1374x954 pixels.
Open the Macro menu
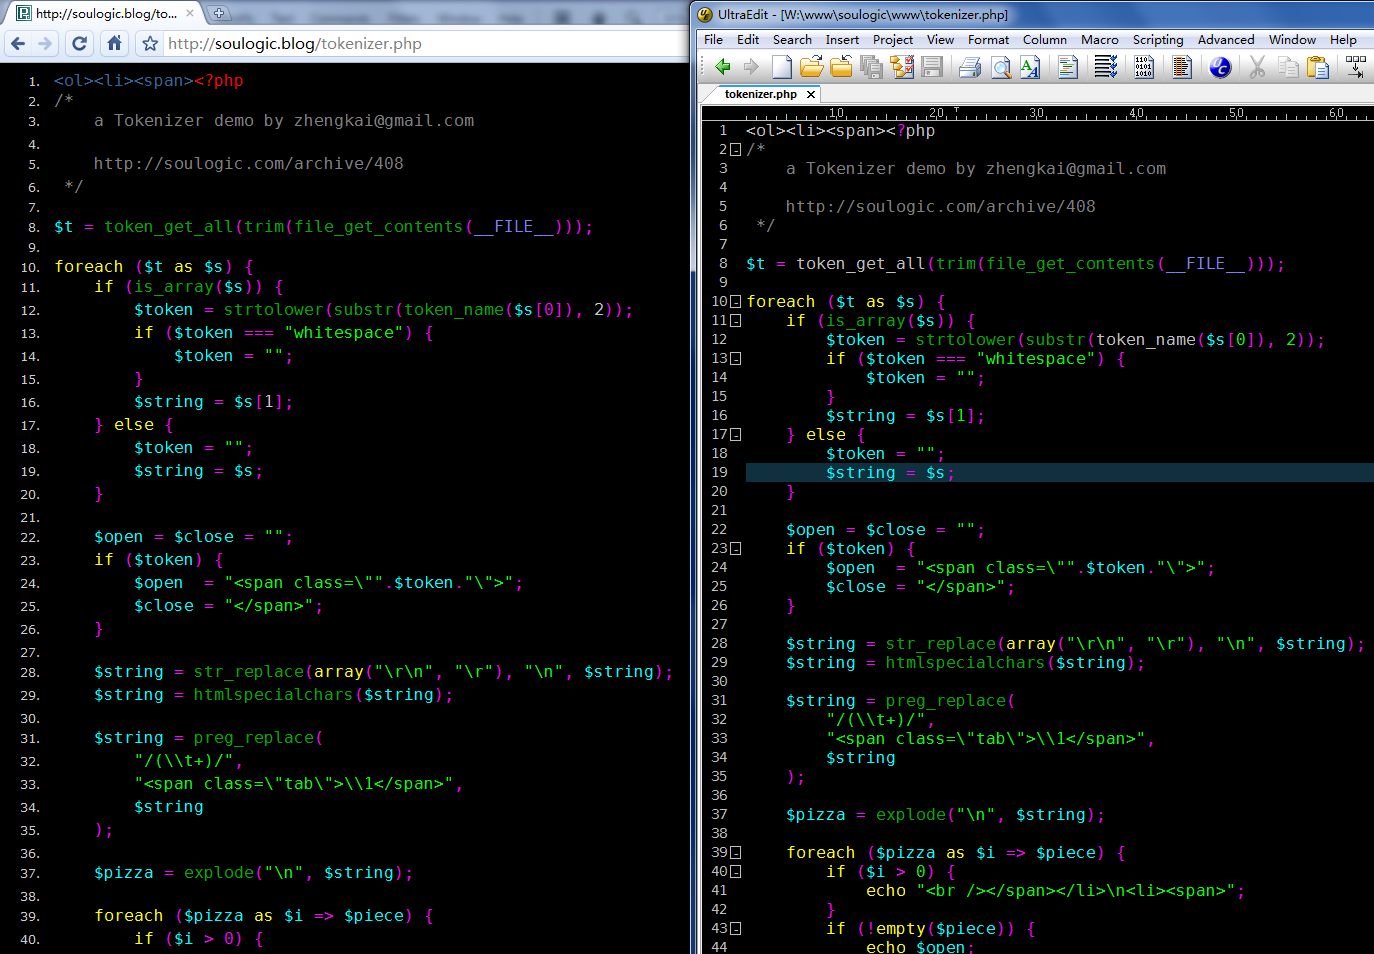click(1099, 40)
